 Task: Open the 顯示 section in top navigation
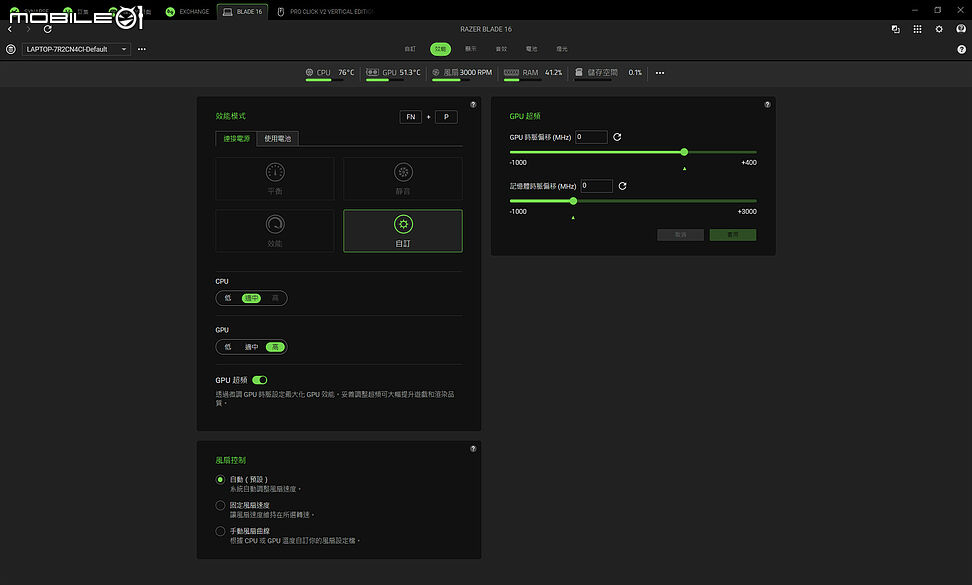(471, 49)
